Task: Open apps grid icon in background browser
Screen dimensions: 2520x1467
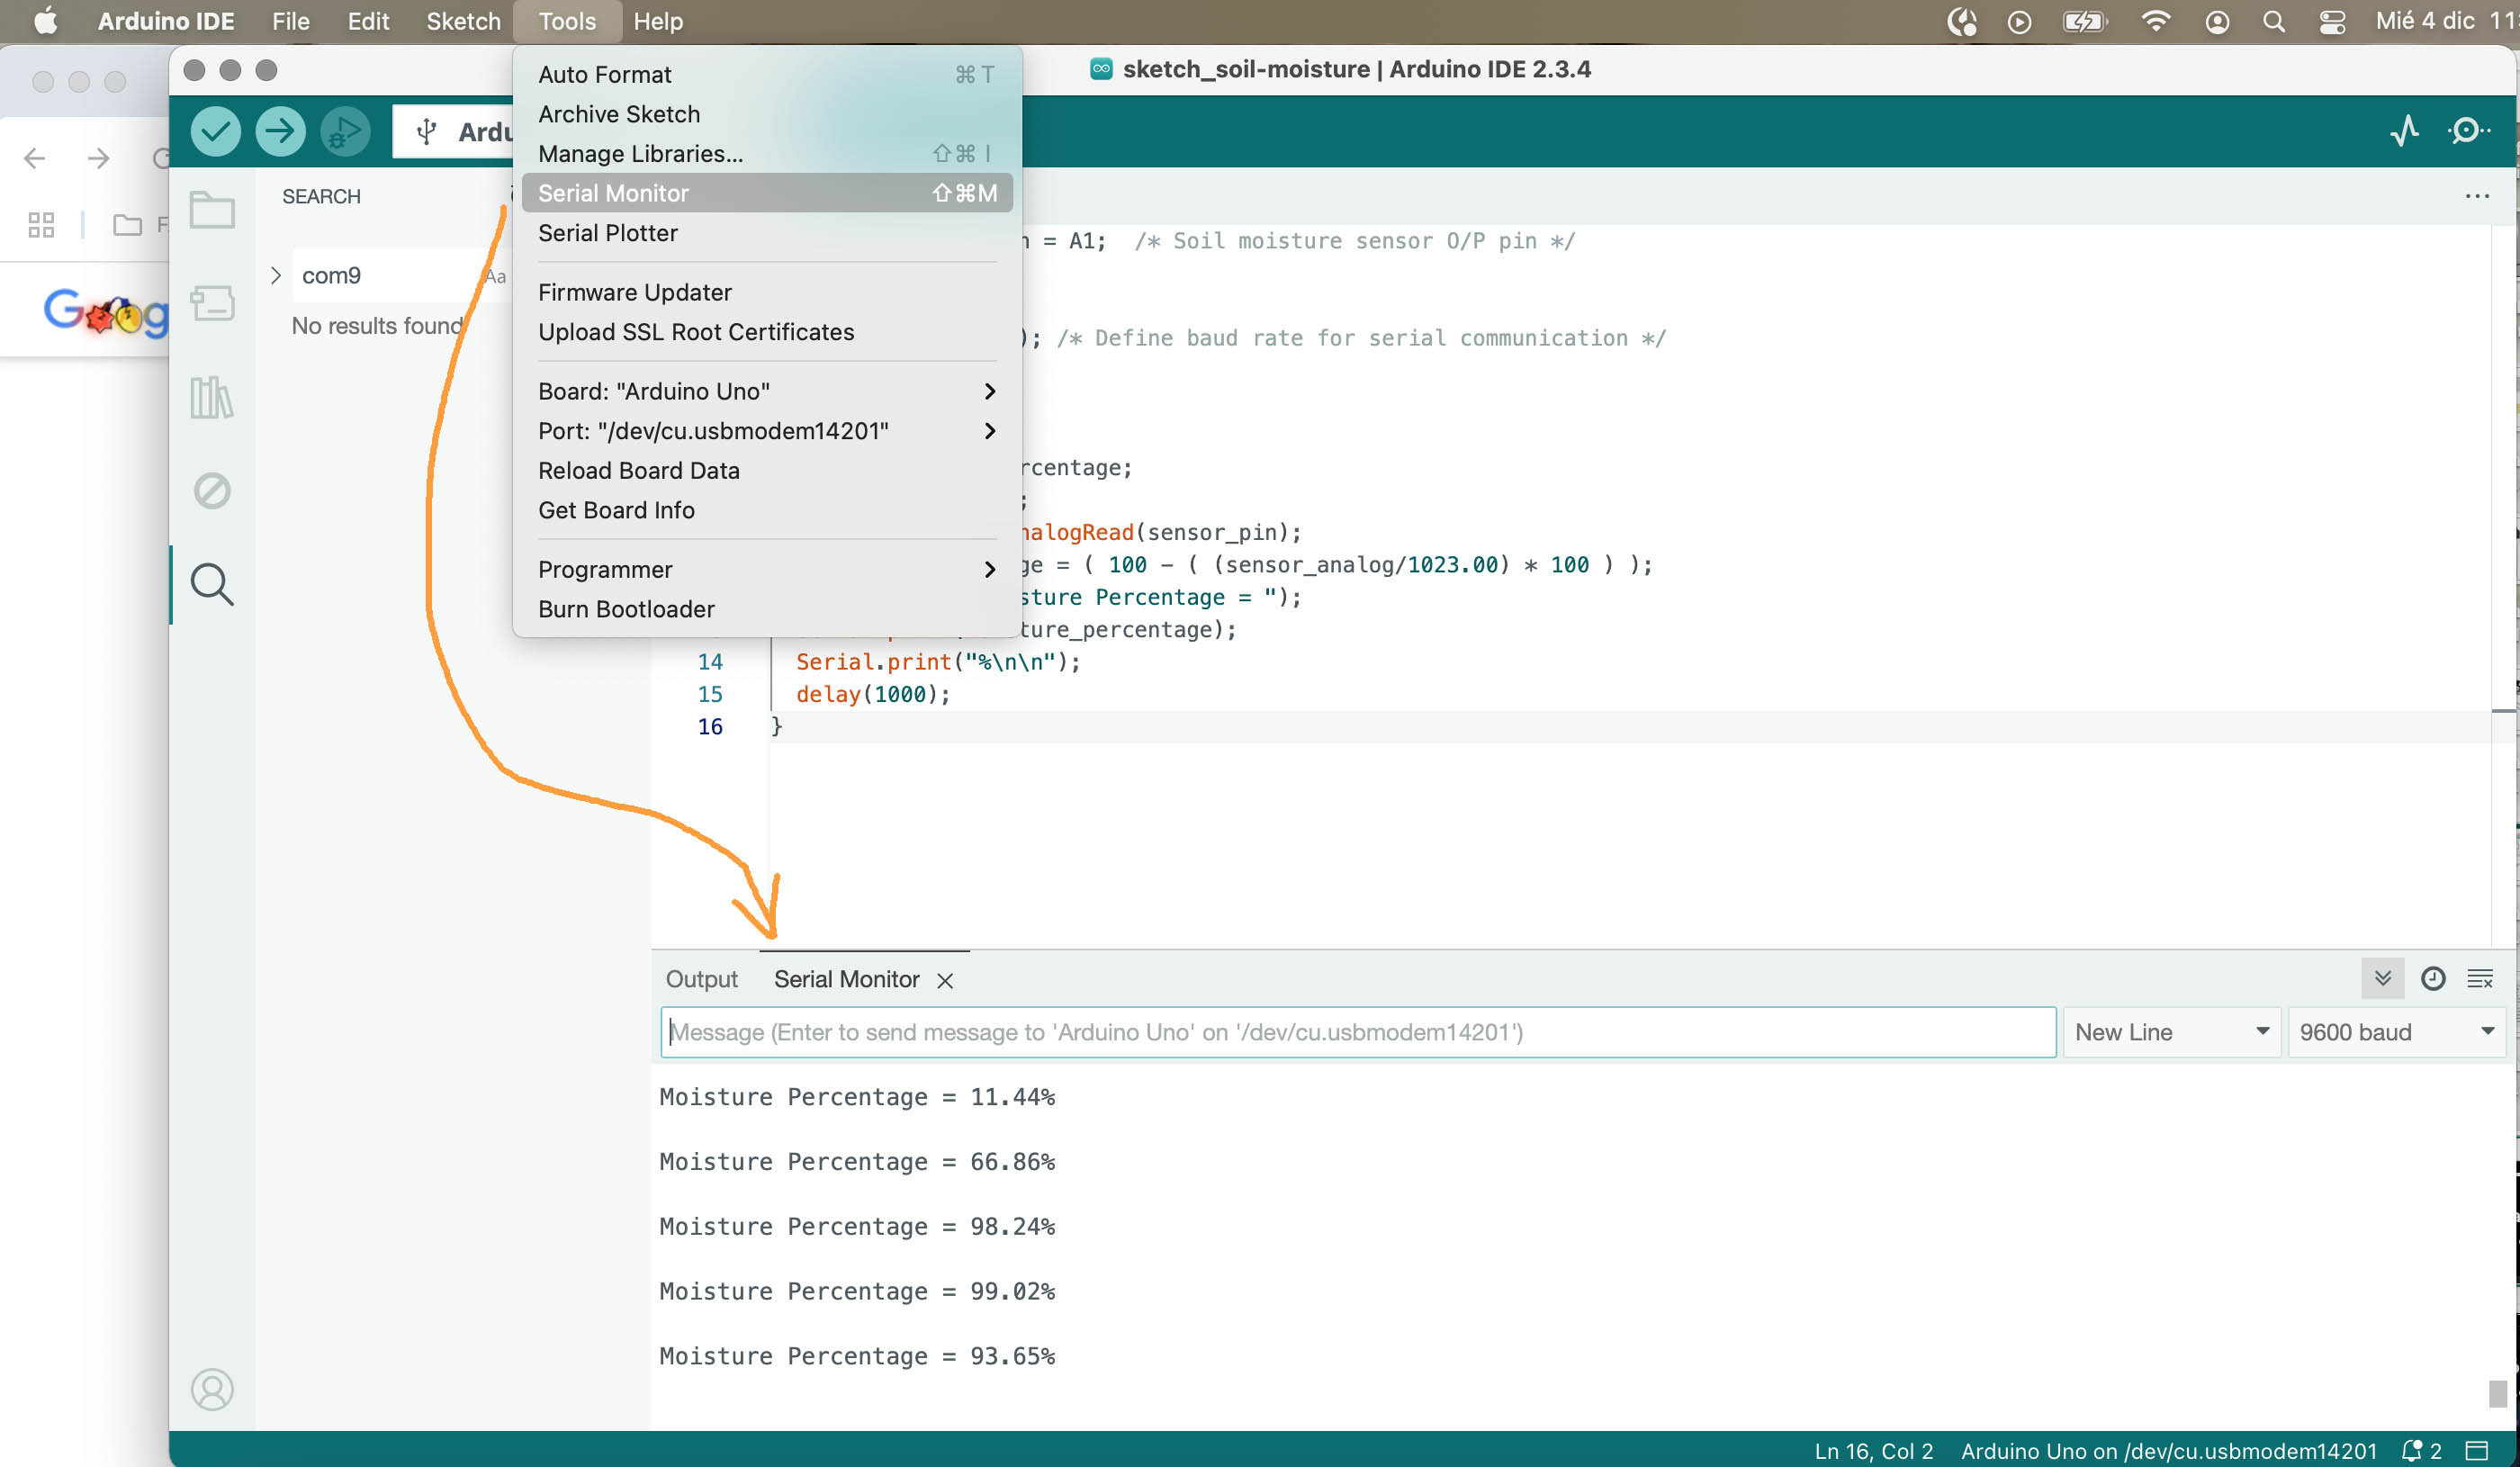Action: (x=41, y=225)
